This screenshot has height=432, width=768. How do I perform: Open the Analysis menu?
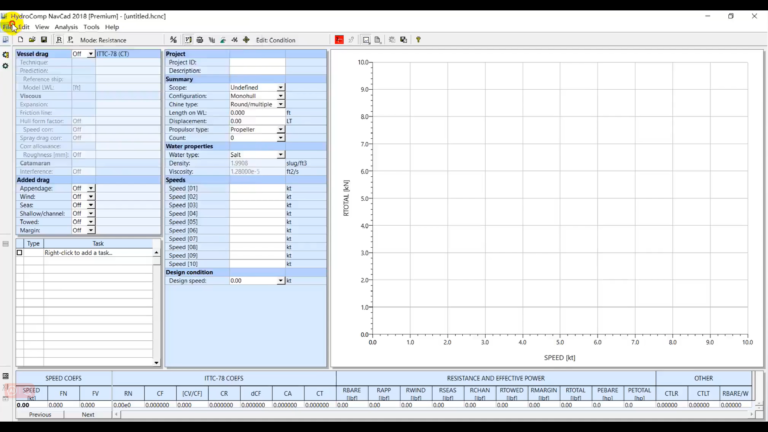(66, 27)
